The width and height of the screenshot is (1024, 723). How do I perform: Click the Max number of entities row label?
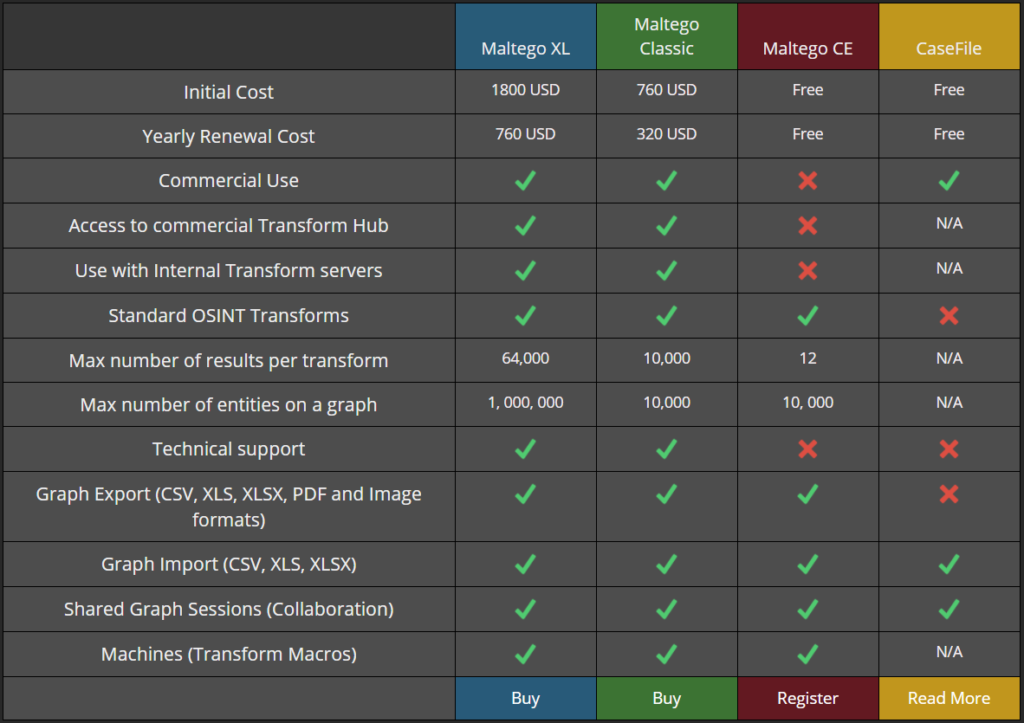click(x=229, y=405)
